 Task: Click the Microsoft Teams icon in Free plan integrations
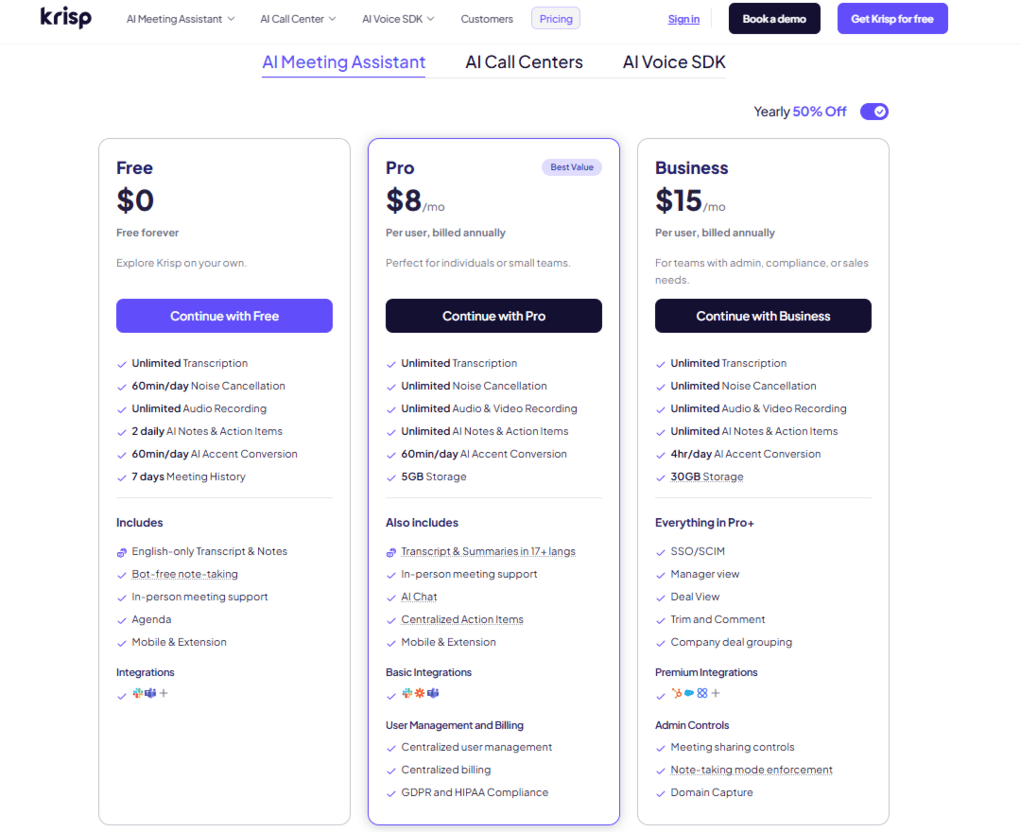pyautogui.click(x=150, y=693)
